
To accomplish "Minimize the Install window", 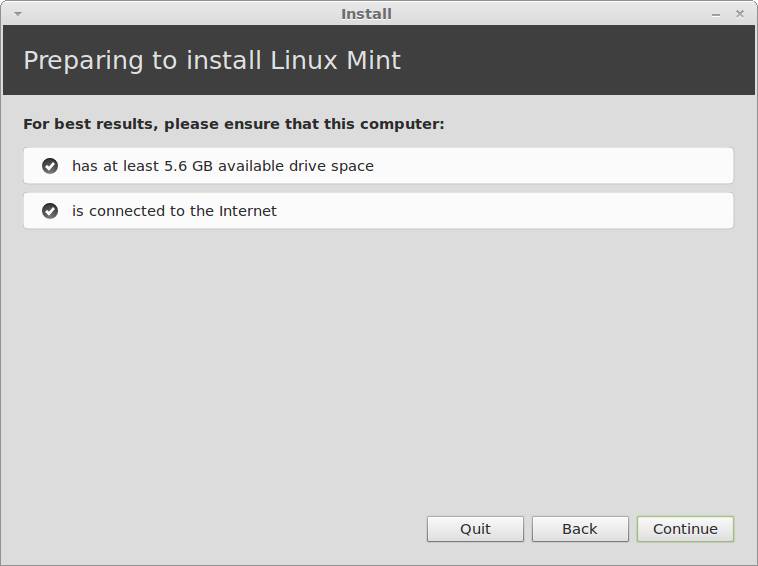I will [717, 14].
